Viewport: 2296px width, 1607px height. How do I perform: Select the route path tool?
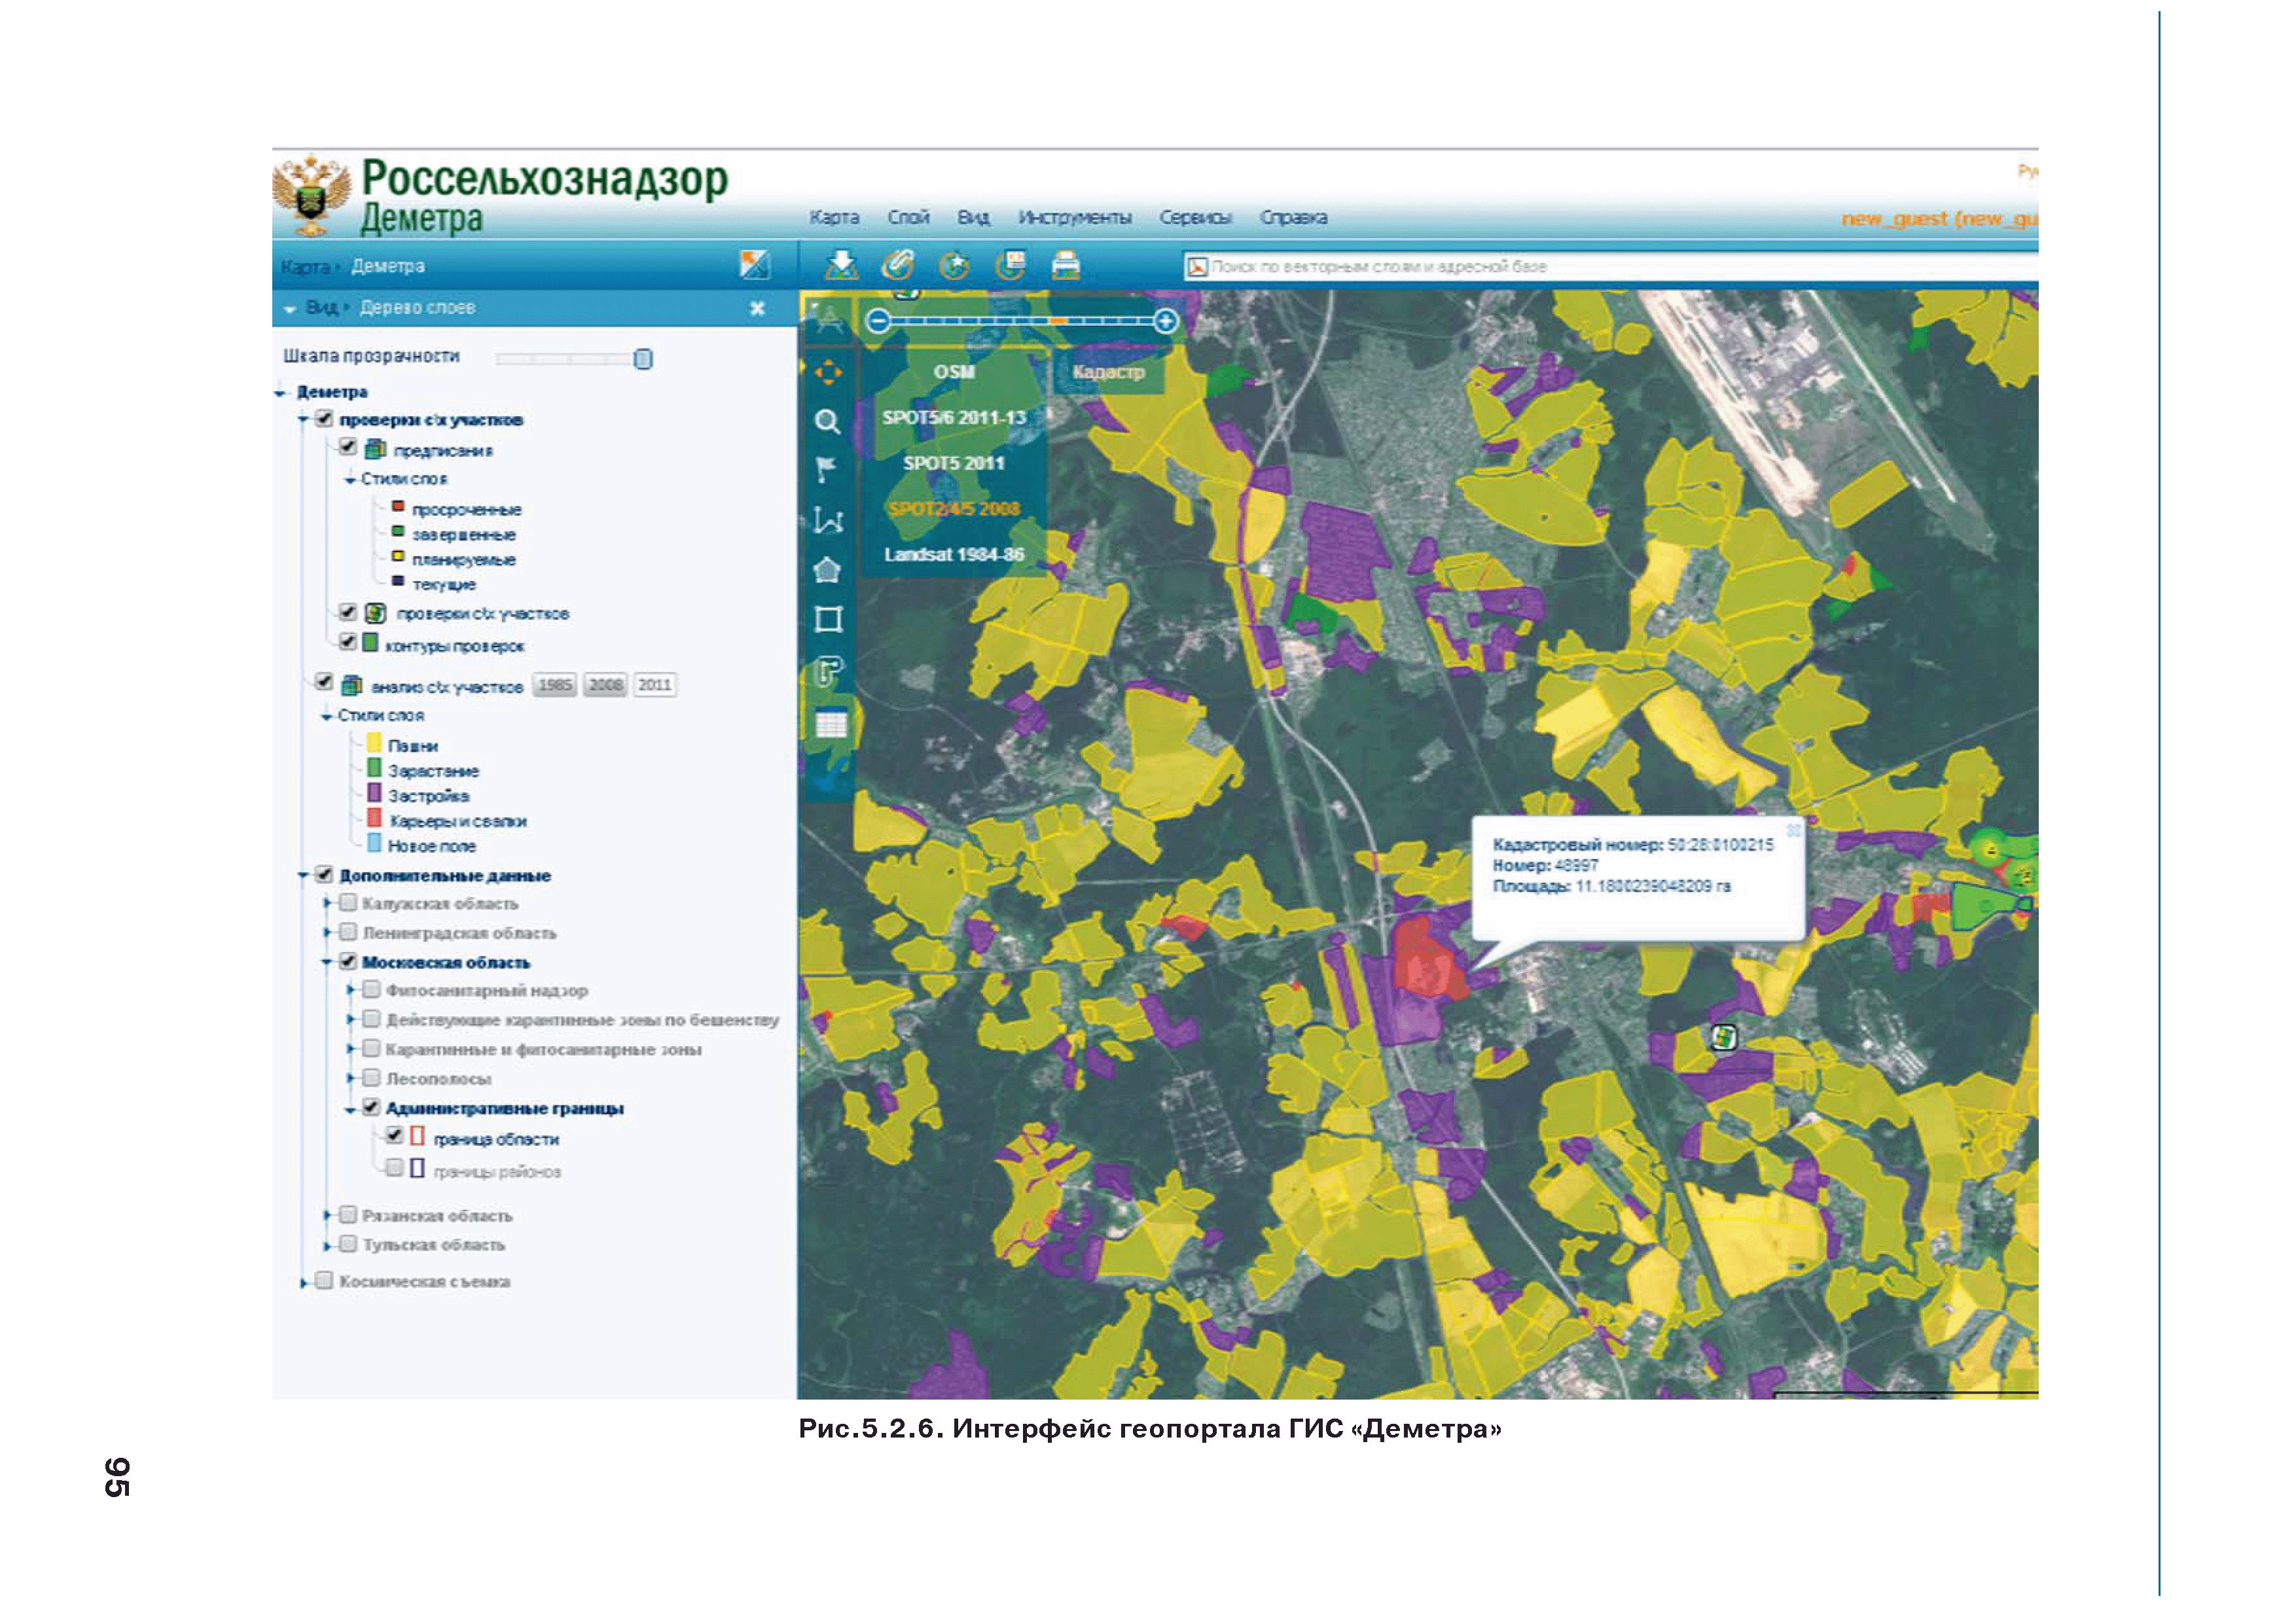click(x=829, y=671)
